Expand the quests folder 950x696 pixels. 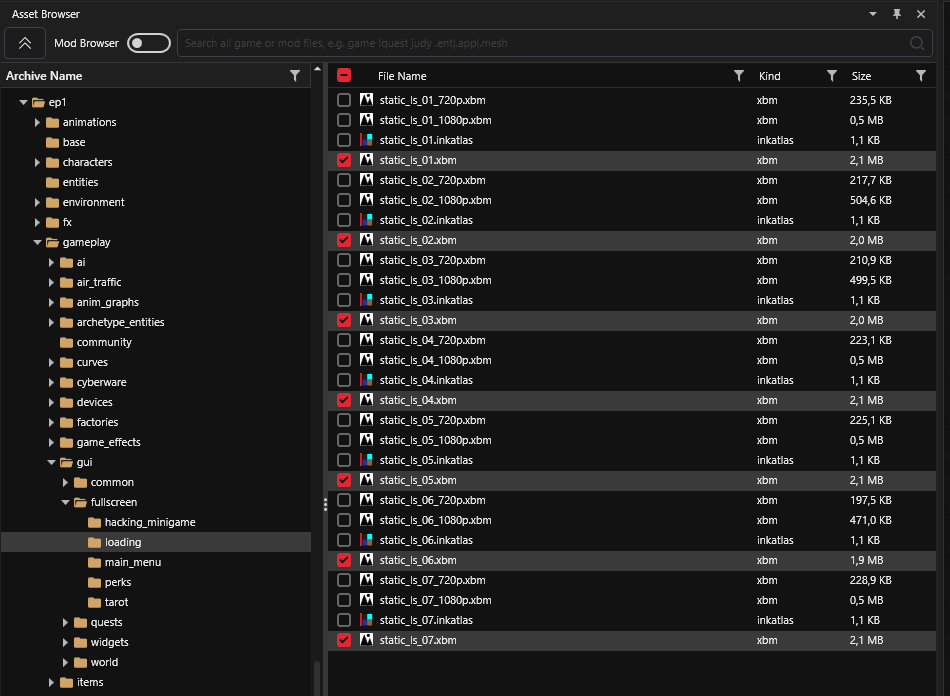[66, 622]
